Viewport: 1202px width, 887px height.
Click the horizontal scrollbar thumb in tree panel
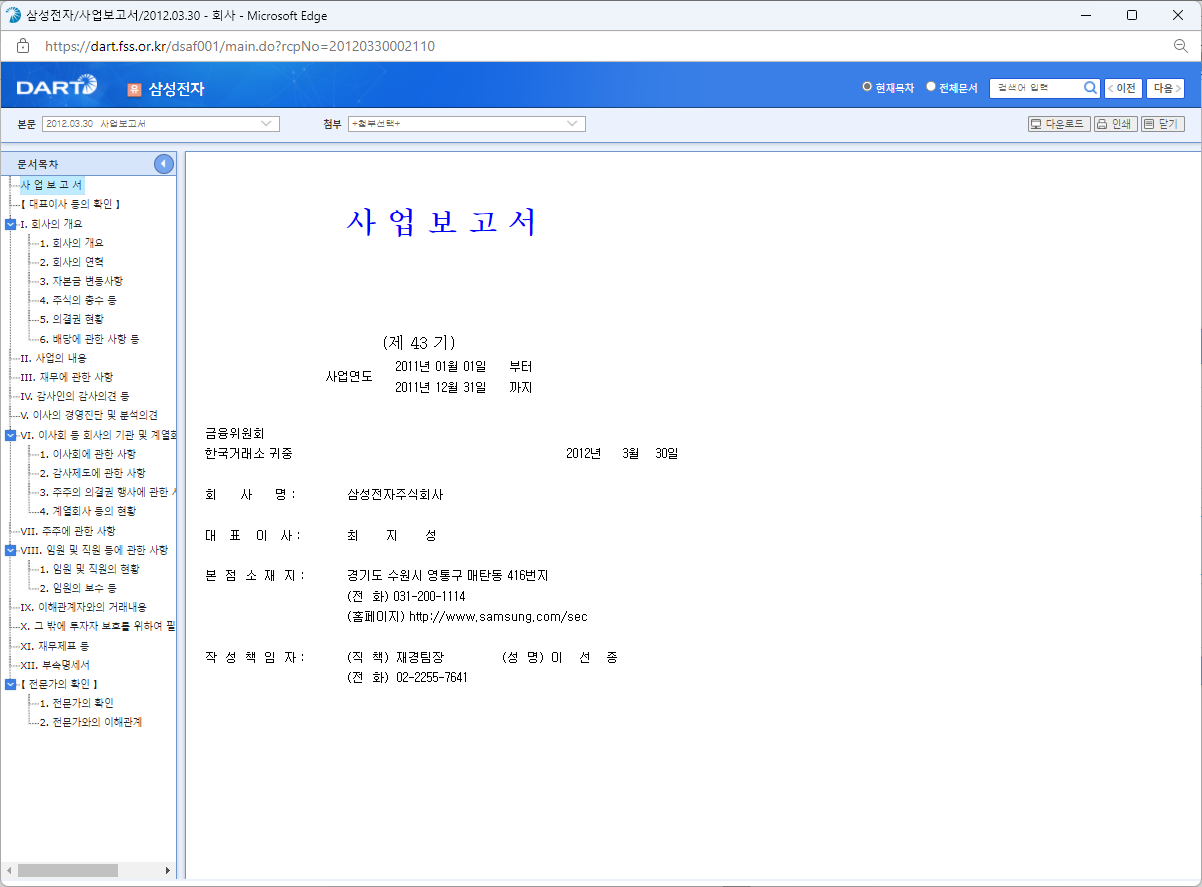(x=67, y=870)
